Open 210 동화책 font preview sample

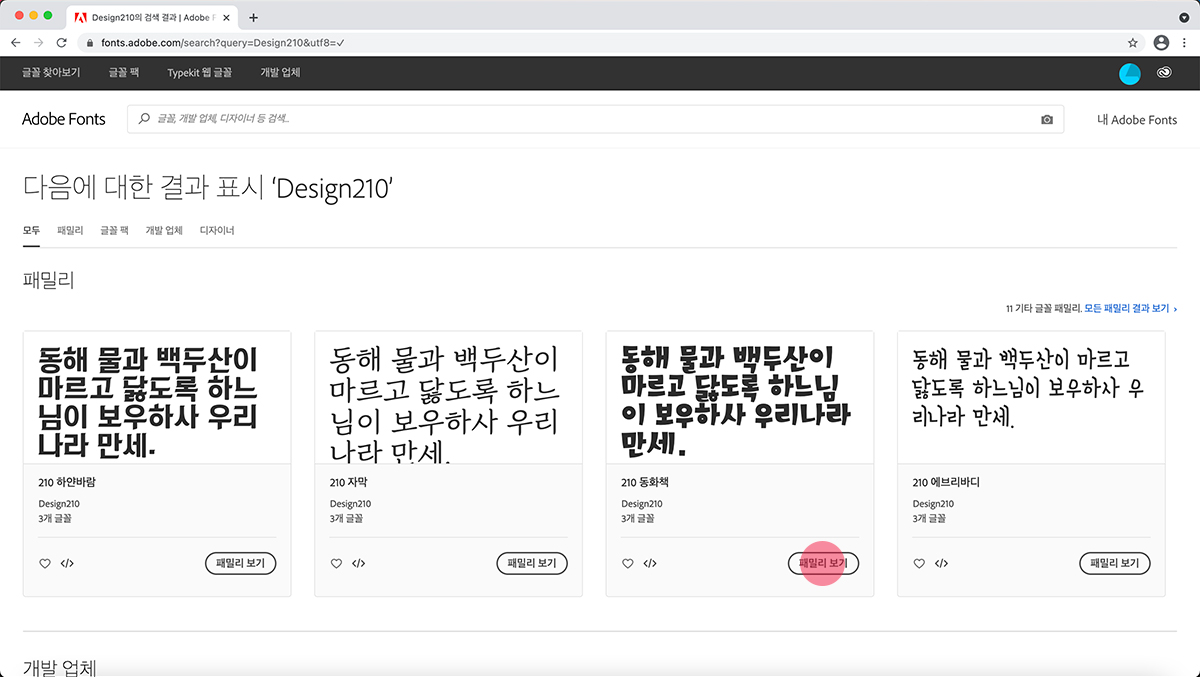(x=740, y=398)
